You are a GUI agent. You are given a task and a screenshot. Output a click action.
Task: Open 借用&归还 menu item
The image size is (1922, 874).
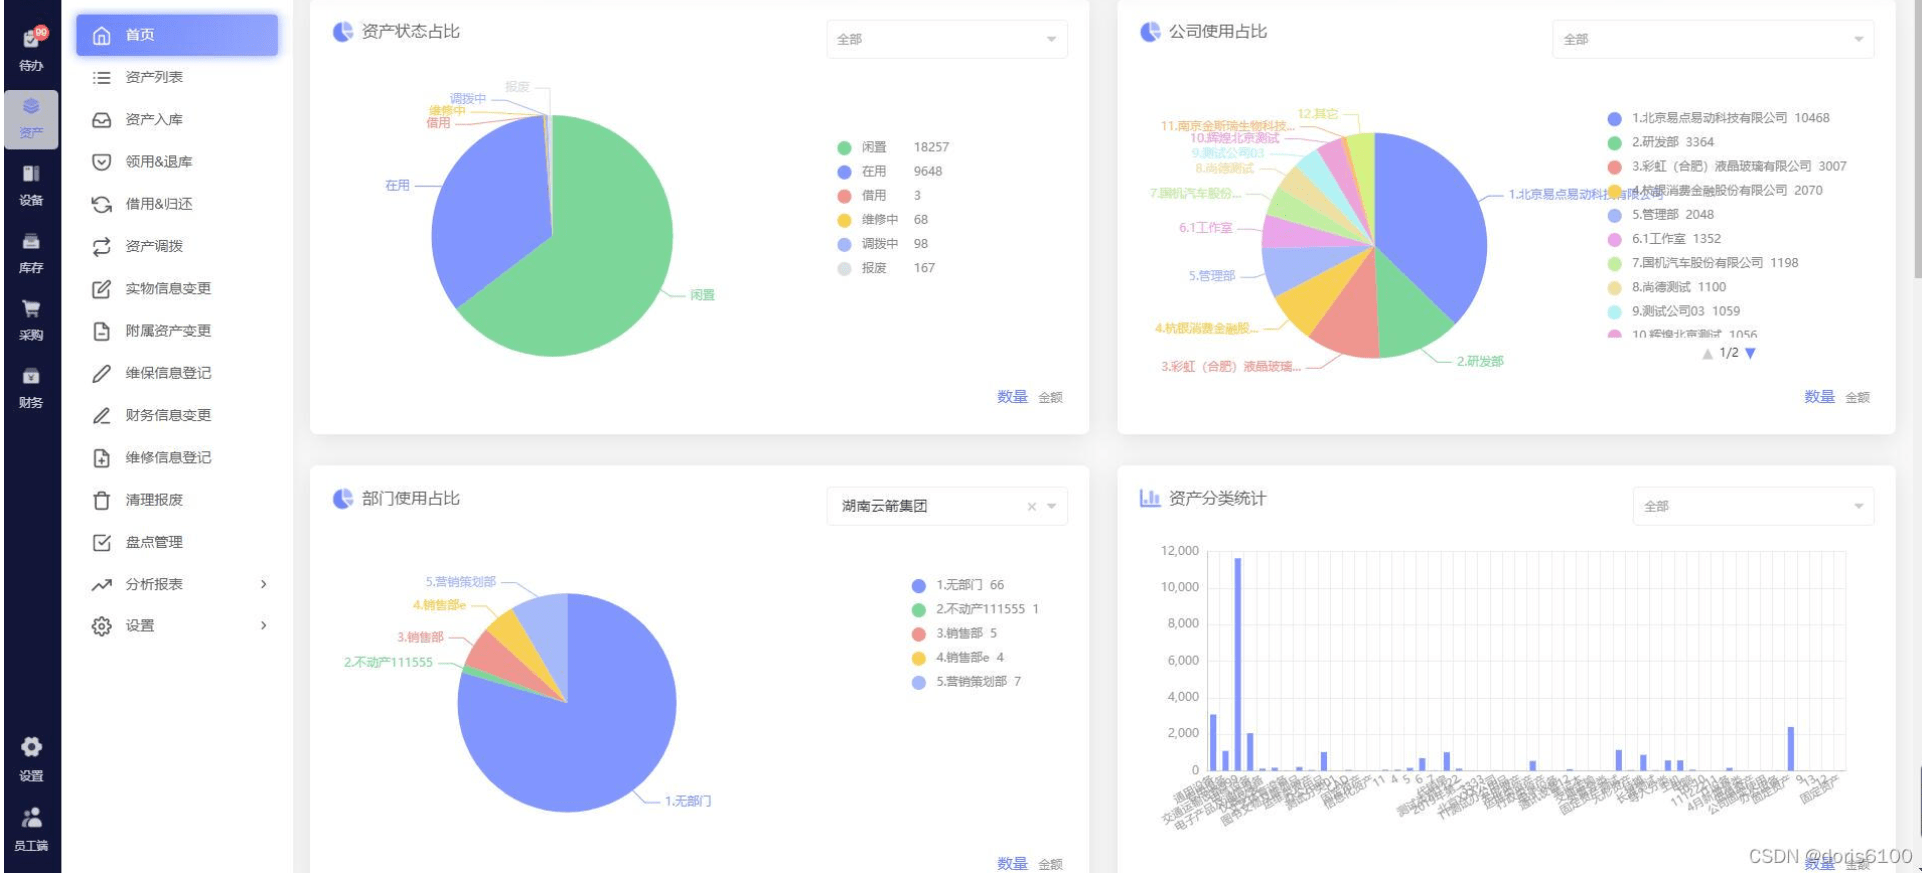[177, 204]
